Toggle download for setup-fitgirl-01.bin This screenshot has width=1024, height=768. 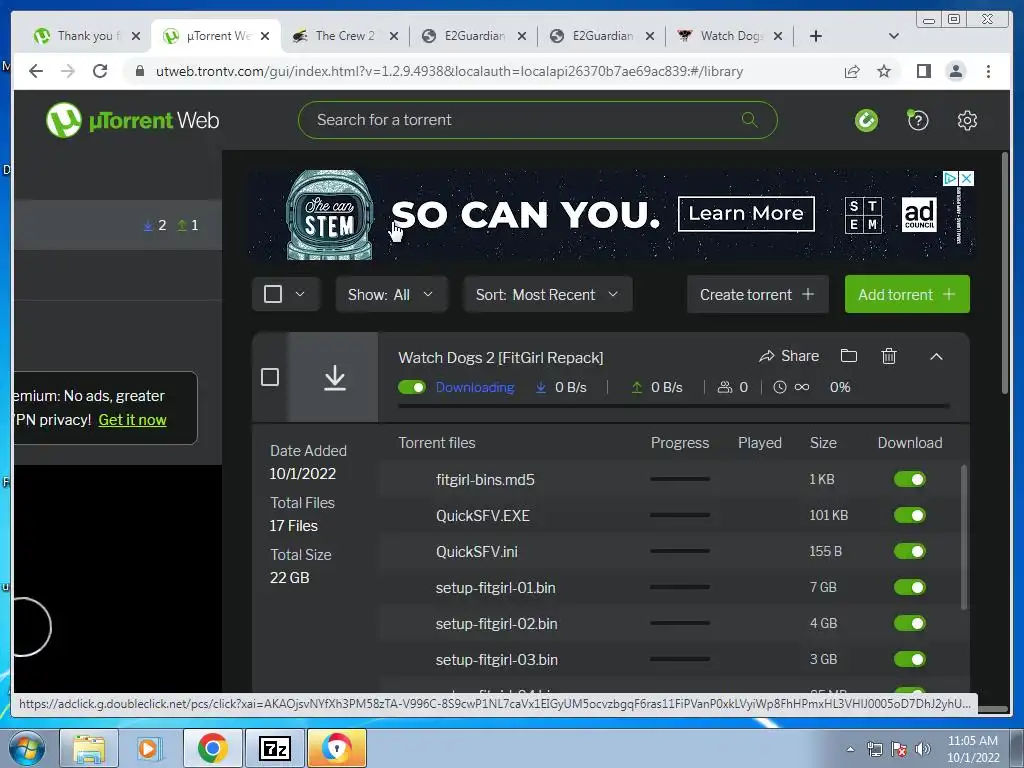coord(910,587)
